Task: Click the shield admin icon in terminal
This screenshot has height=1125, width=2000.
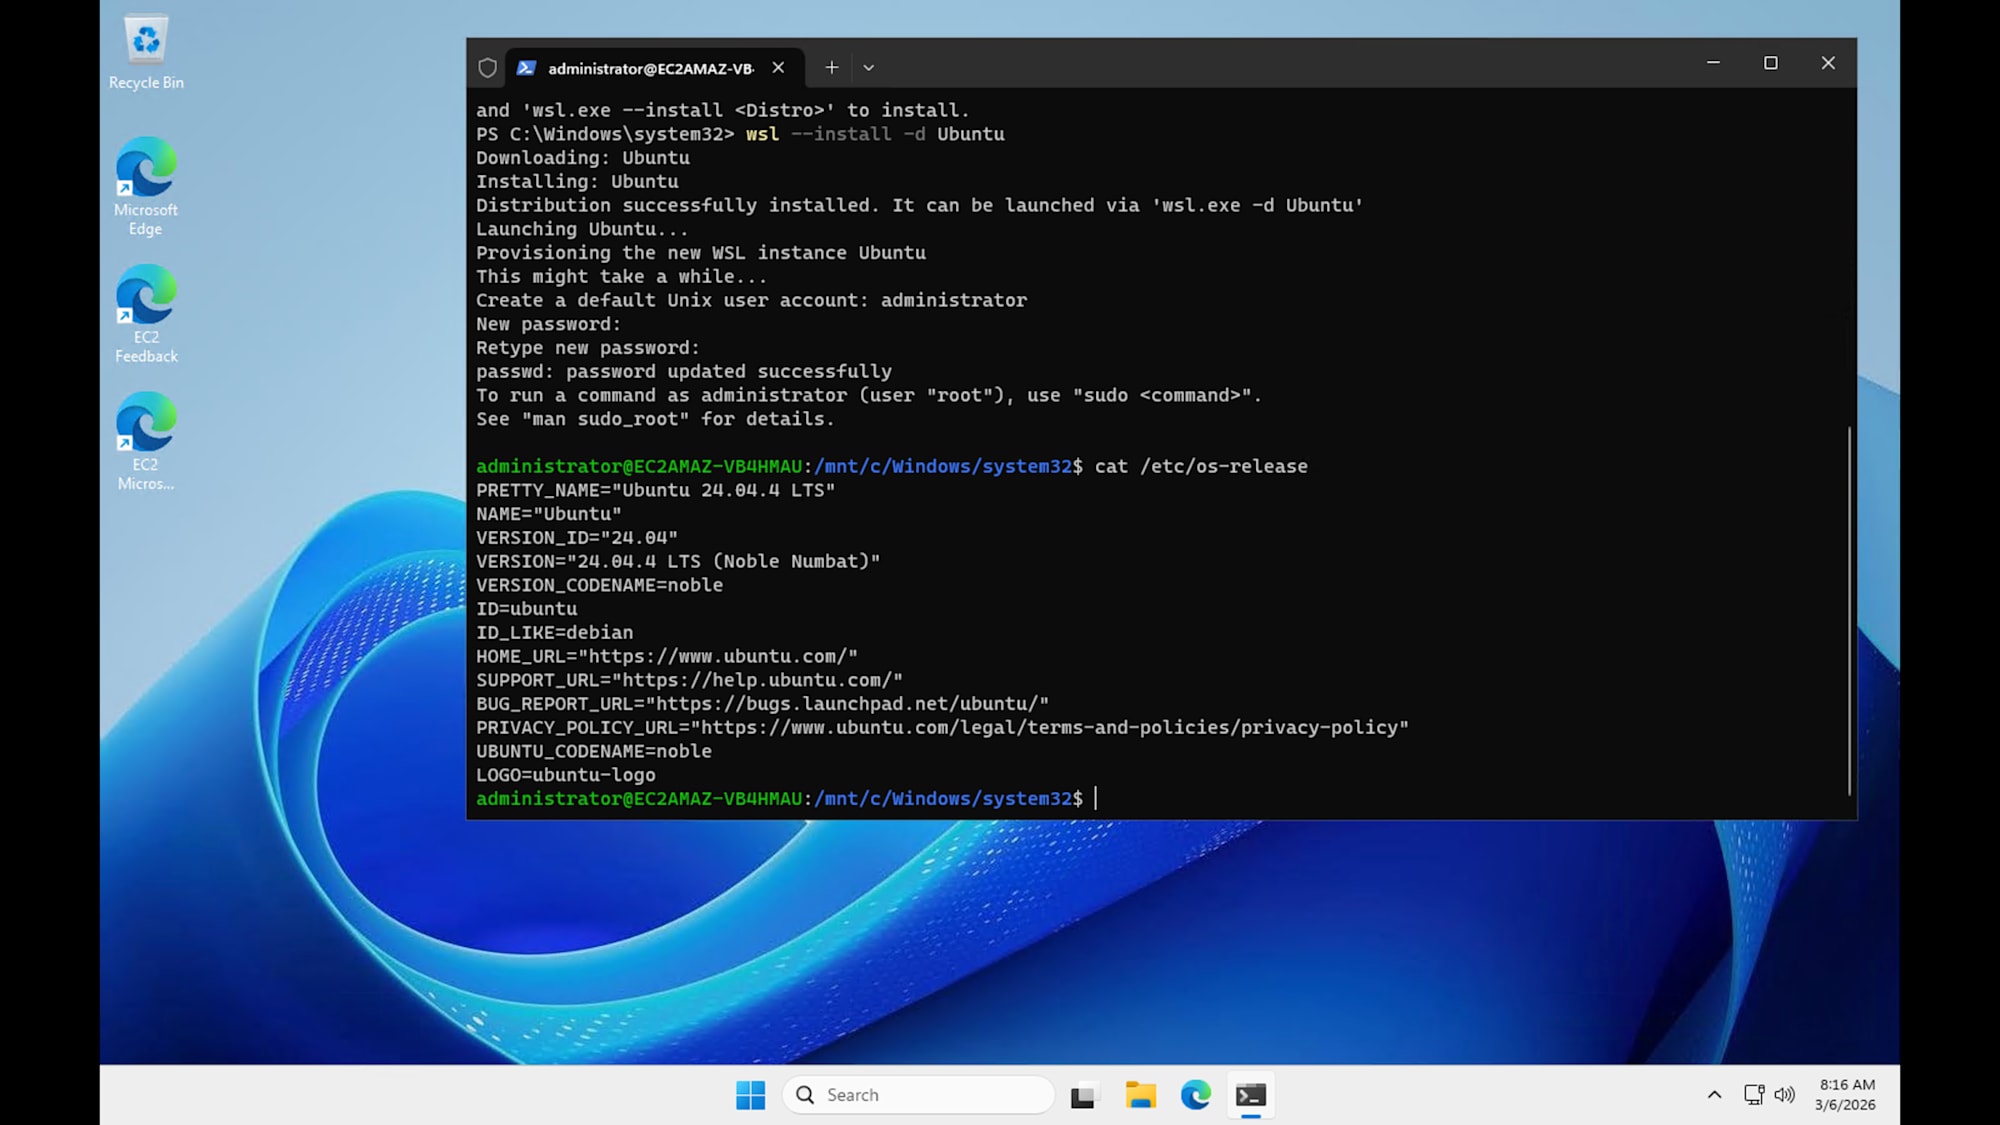Action: [487, 68]
